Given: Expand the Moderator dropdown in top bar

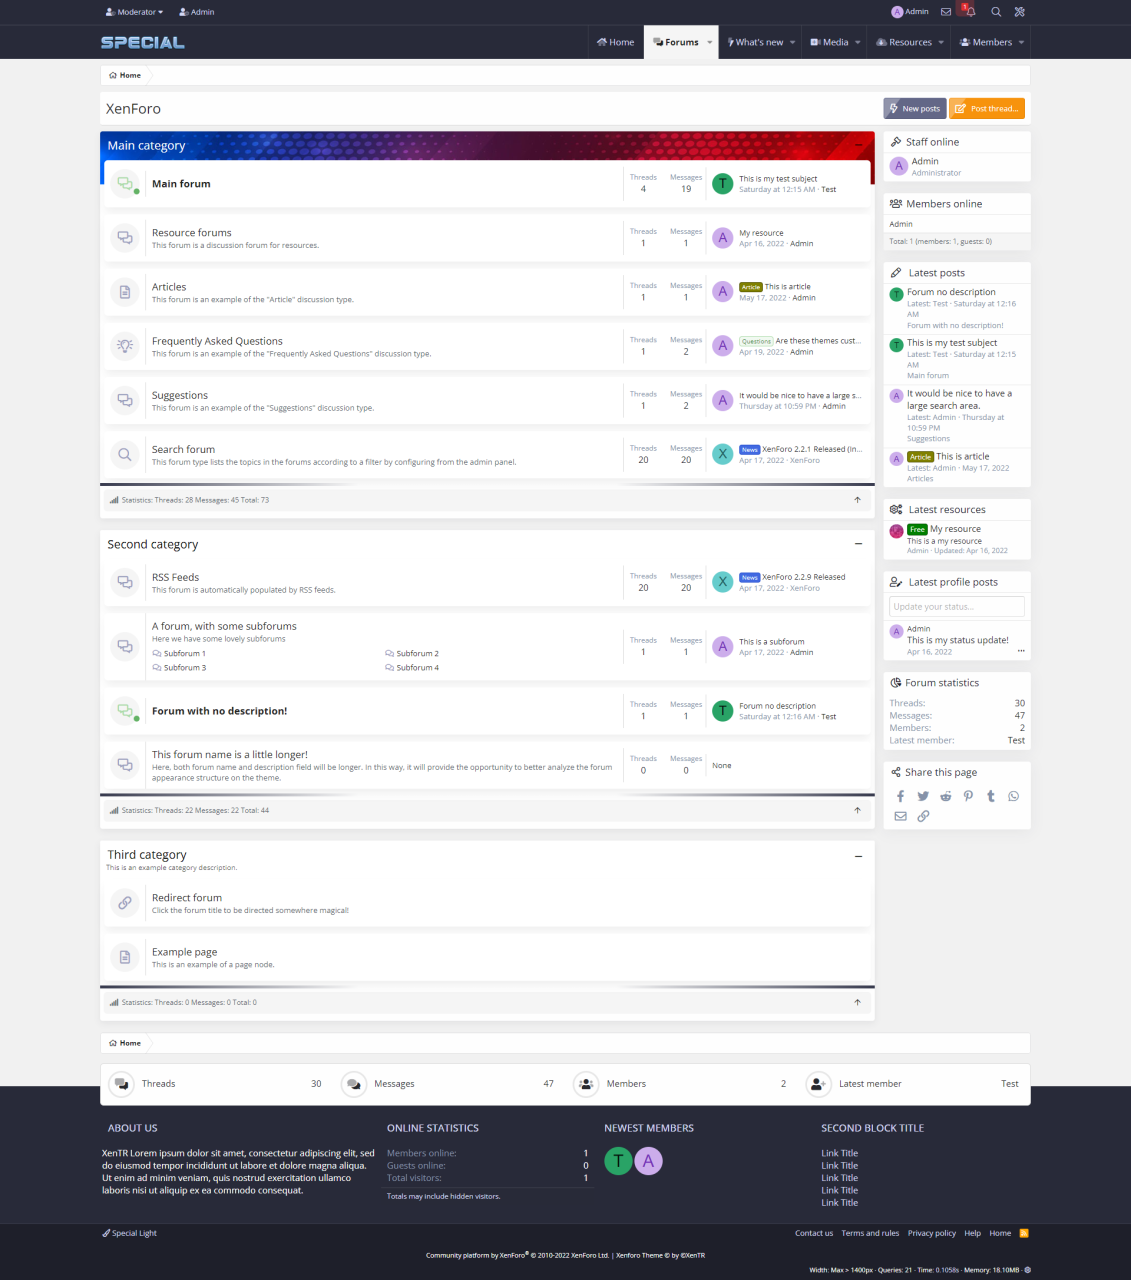Looking at the screenshot, I should tap(135, 12).
